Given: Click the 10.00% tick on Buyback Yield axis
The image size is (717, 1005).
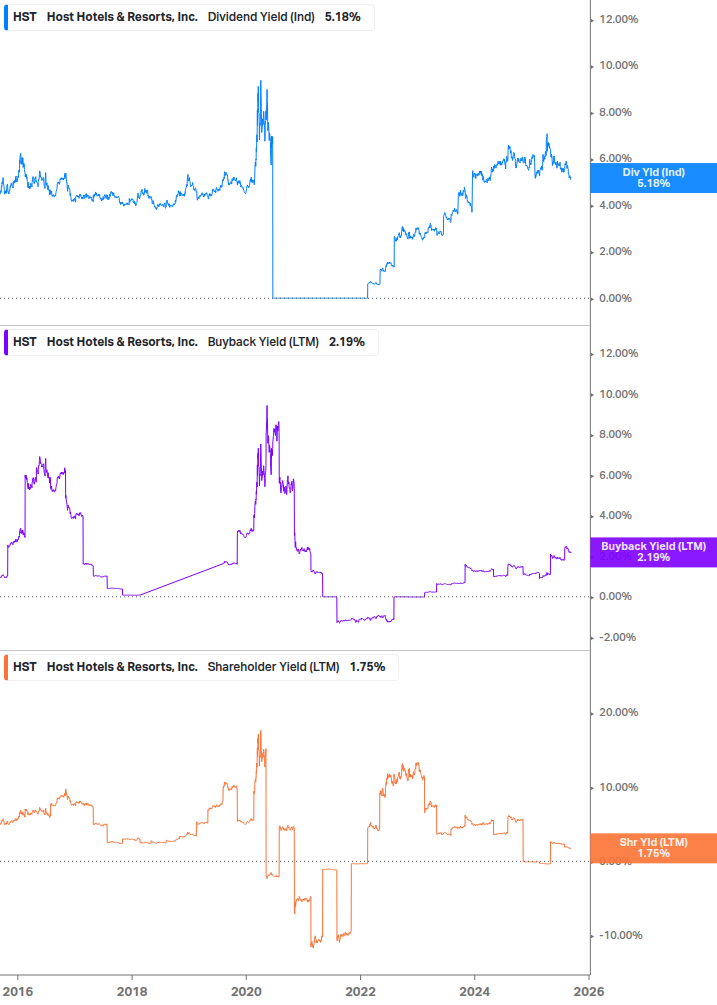Looking at the screenshot, I should [x=618, y=395].
